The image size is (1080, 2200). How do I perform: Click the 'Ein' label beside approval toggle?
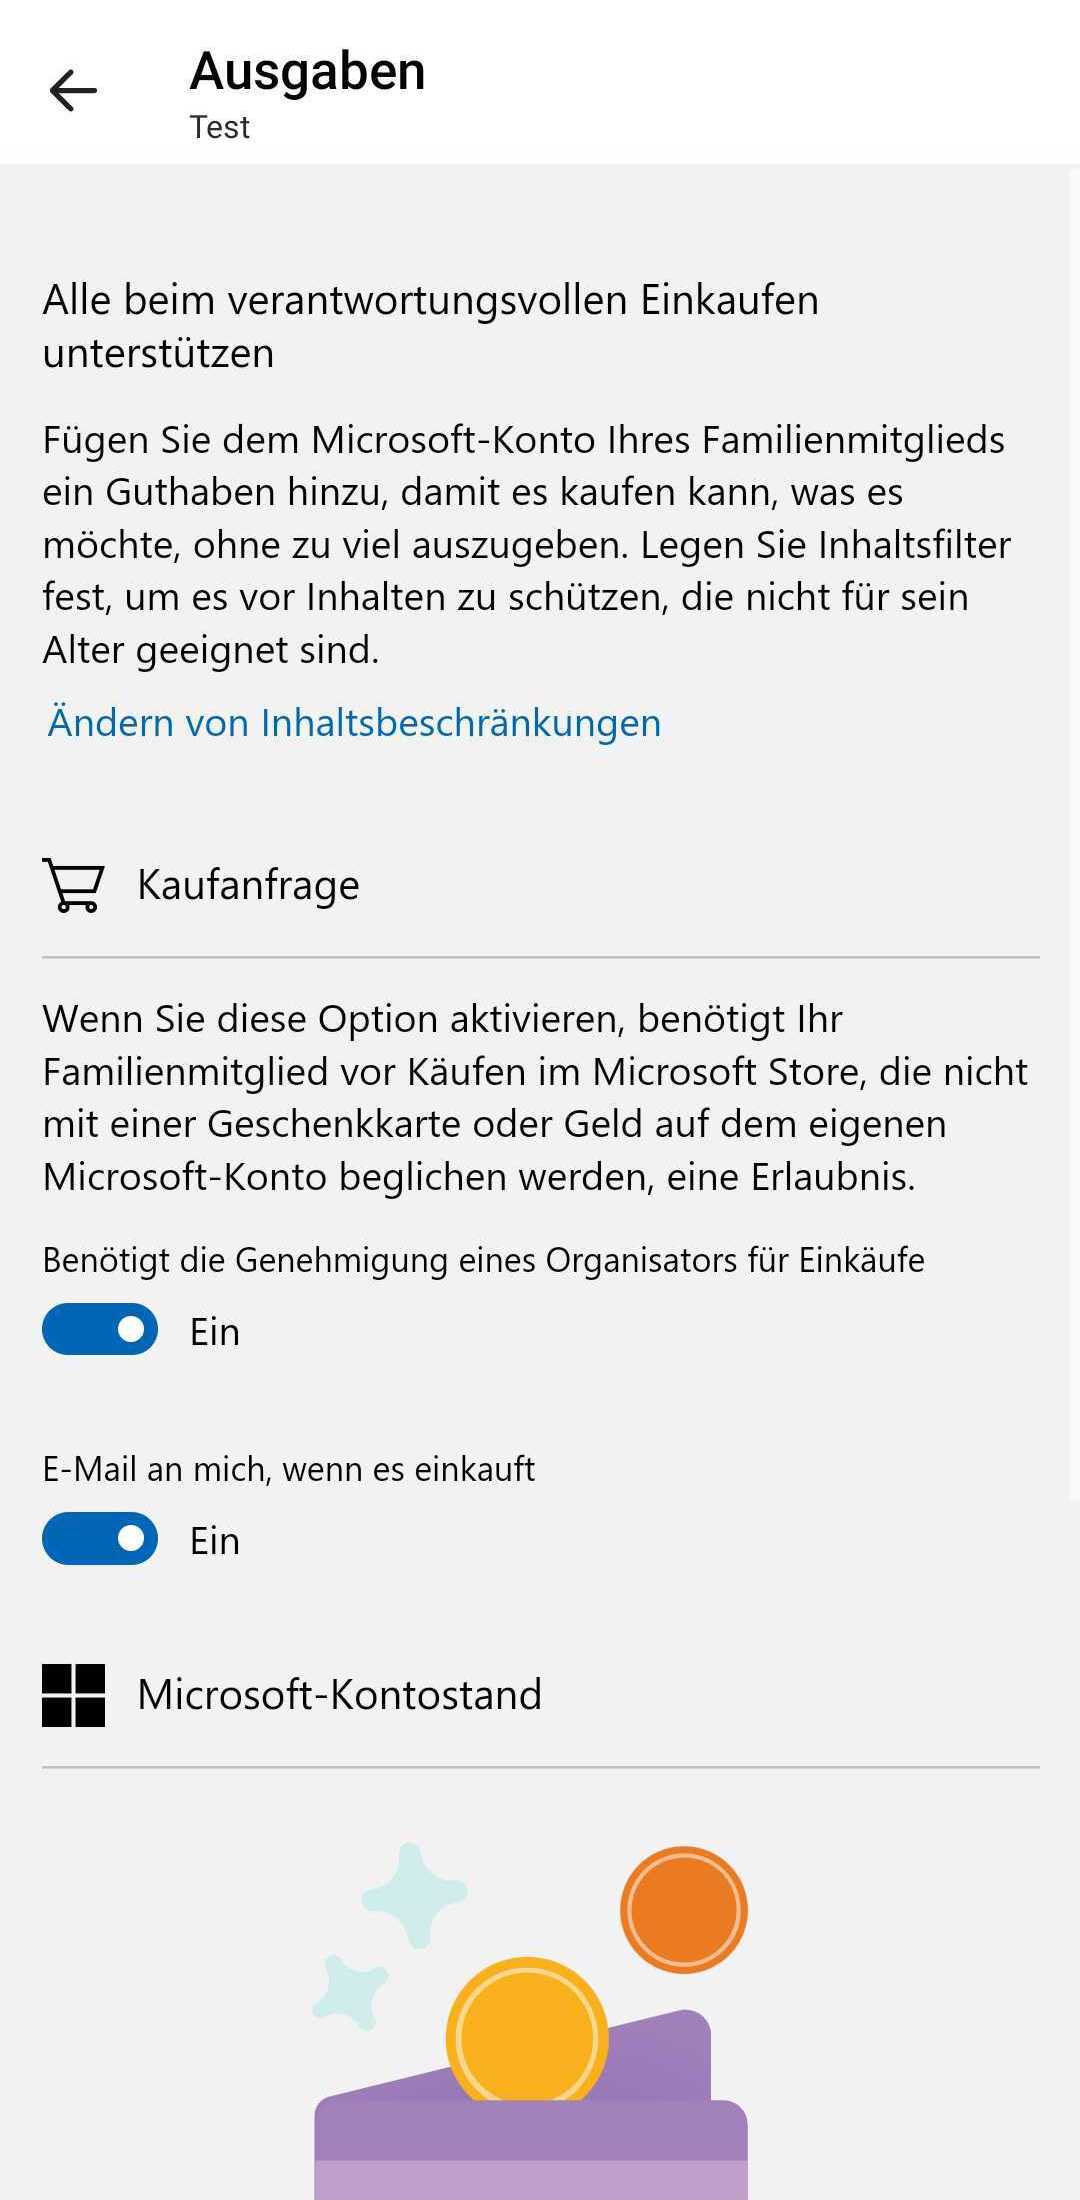click(215, 1332)
